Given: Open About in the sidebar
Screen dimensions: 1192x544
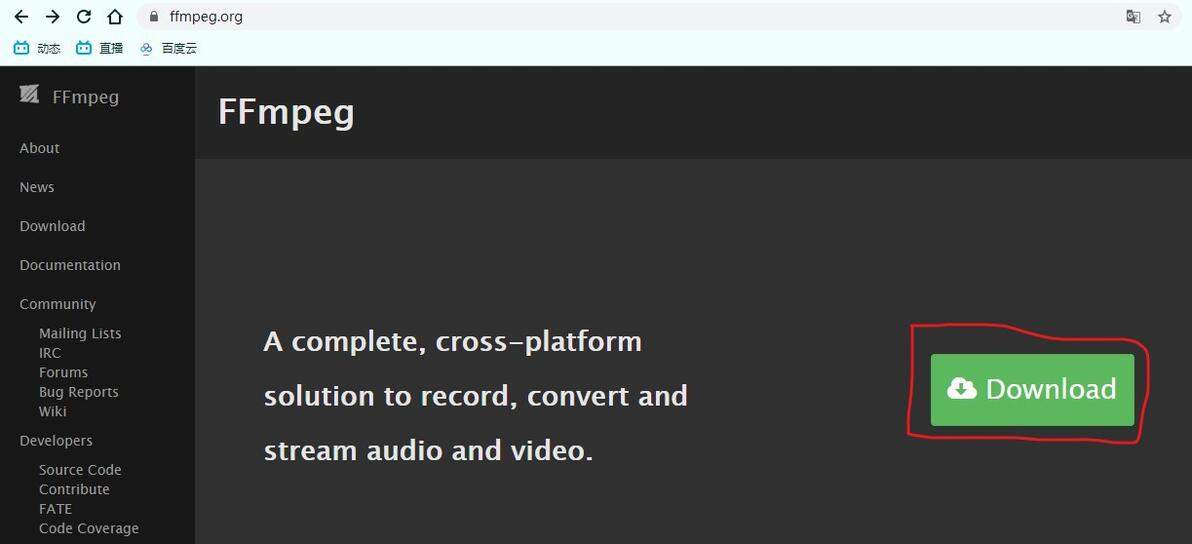Looking at the screenshot, I should (40, 148).
